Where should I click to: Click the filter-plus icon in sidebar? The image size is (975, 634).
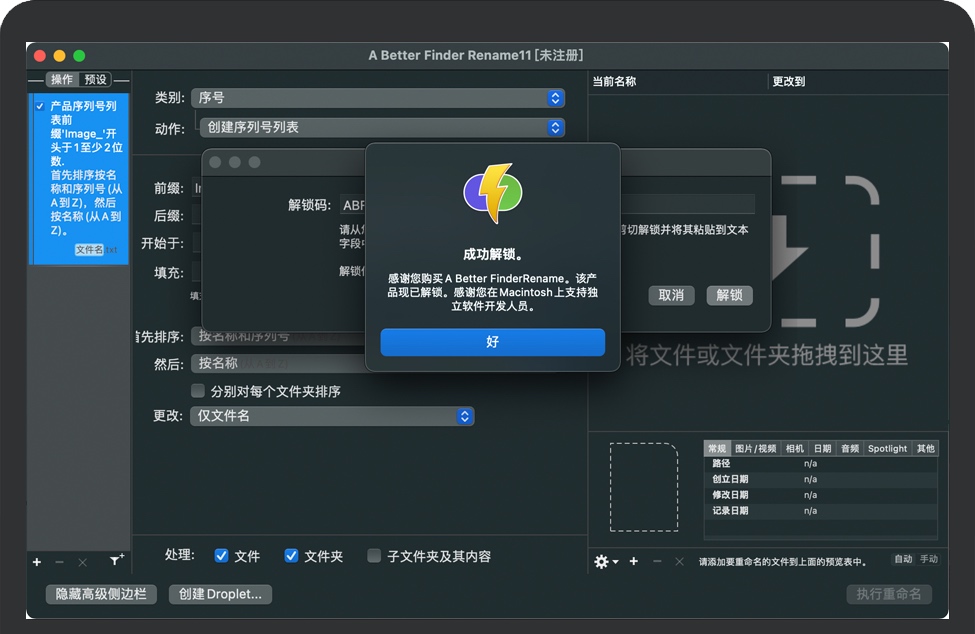tap(116, 560)
